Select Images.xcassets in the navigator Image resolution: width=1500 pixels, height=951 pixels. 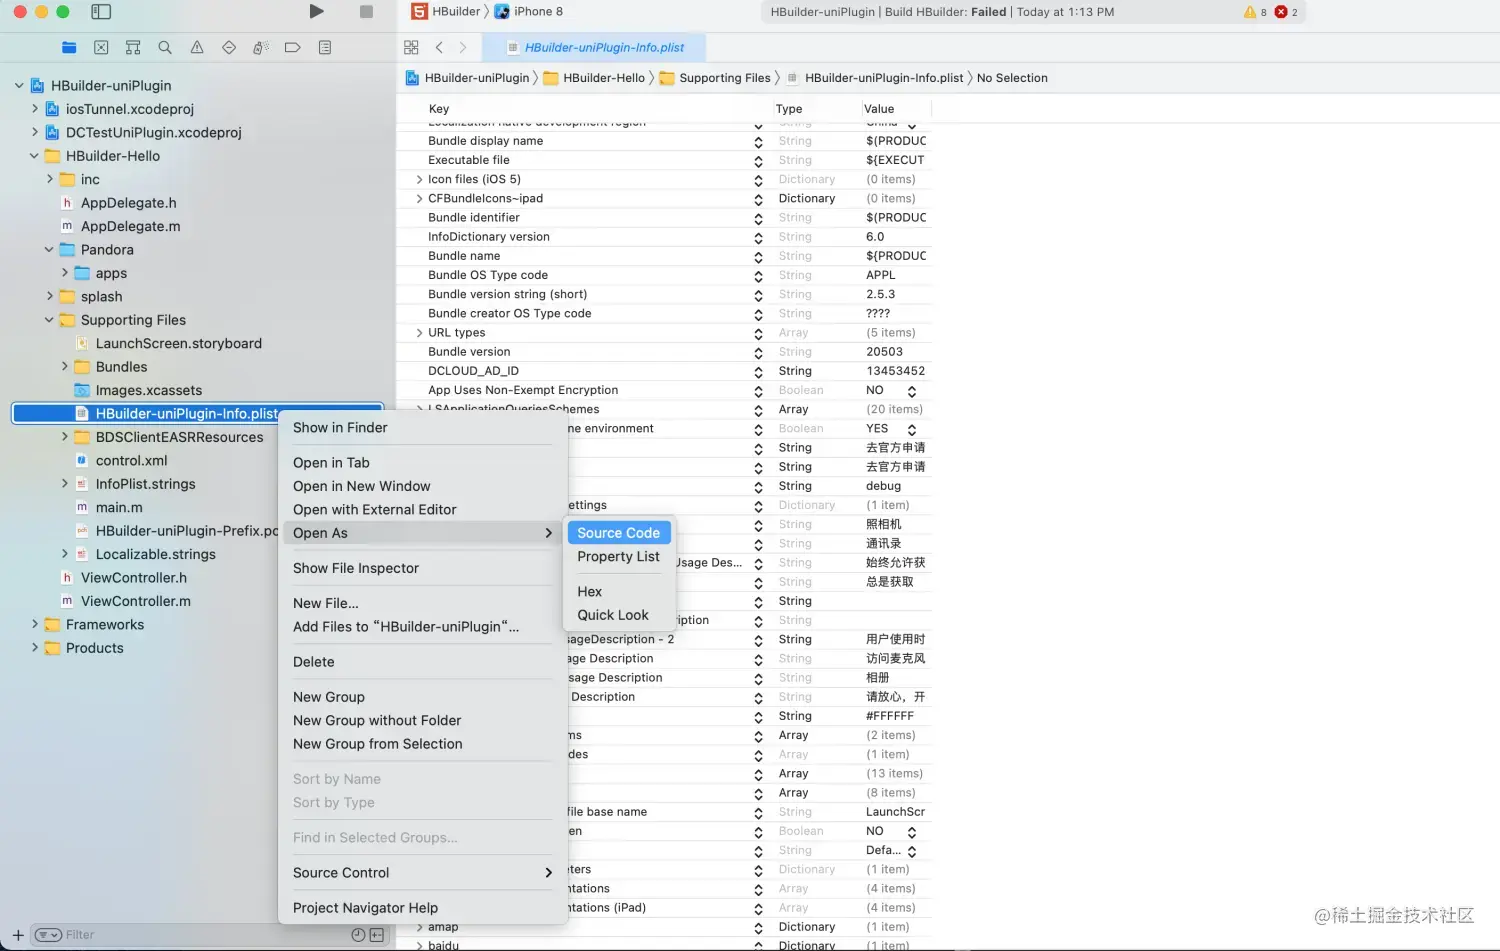click(x=148, y=390)
